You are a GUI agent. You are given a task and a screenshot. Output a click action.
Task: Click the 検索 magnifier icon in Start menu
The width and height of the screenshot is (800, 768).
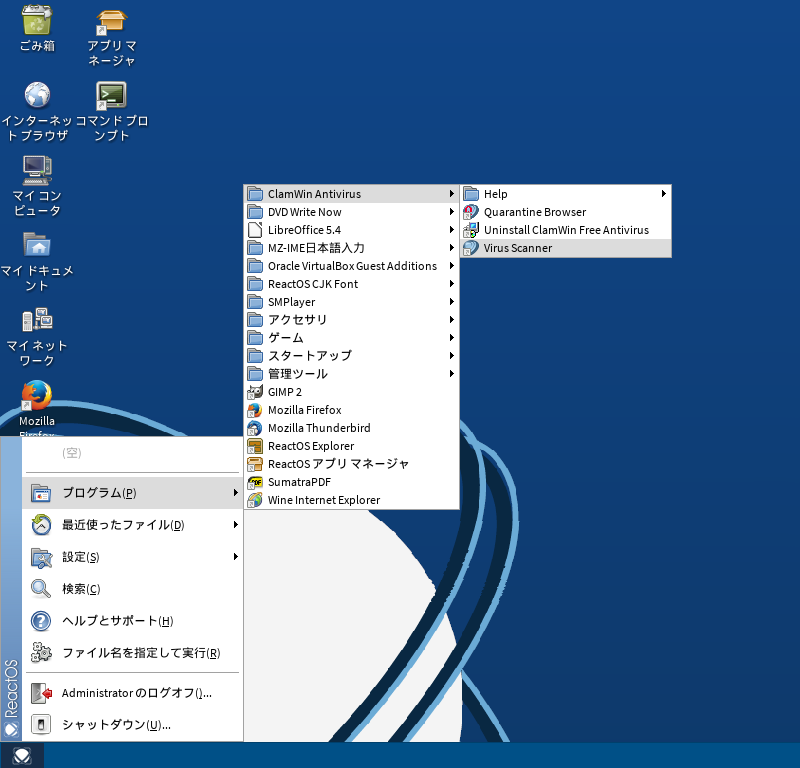pyautogui.click(x=41, y=588)
